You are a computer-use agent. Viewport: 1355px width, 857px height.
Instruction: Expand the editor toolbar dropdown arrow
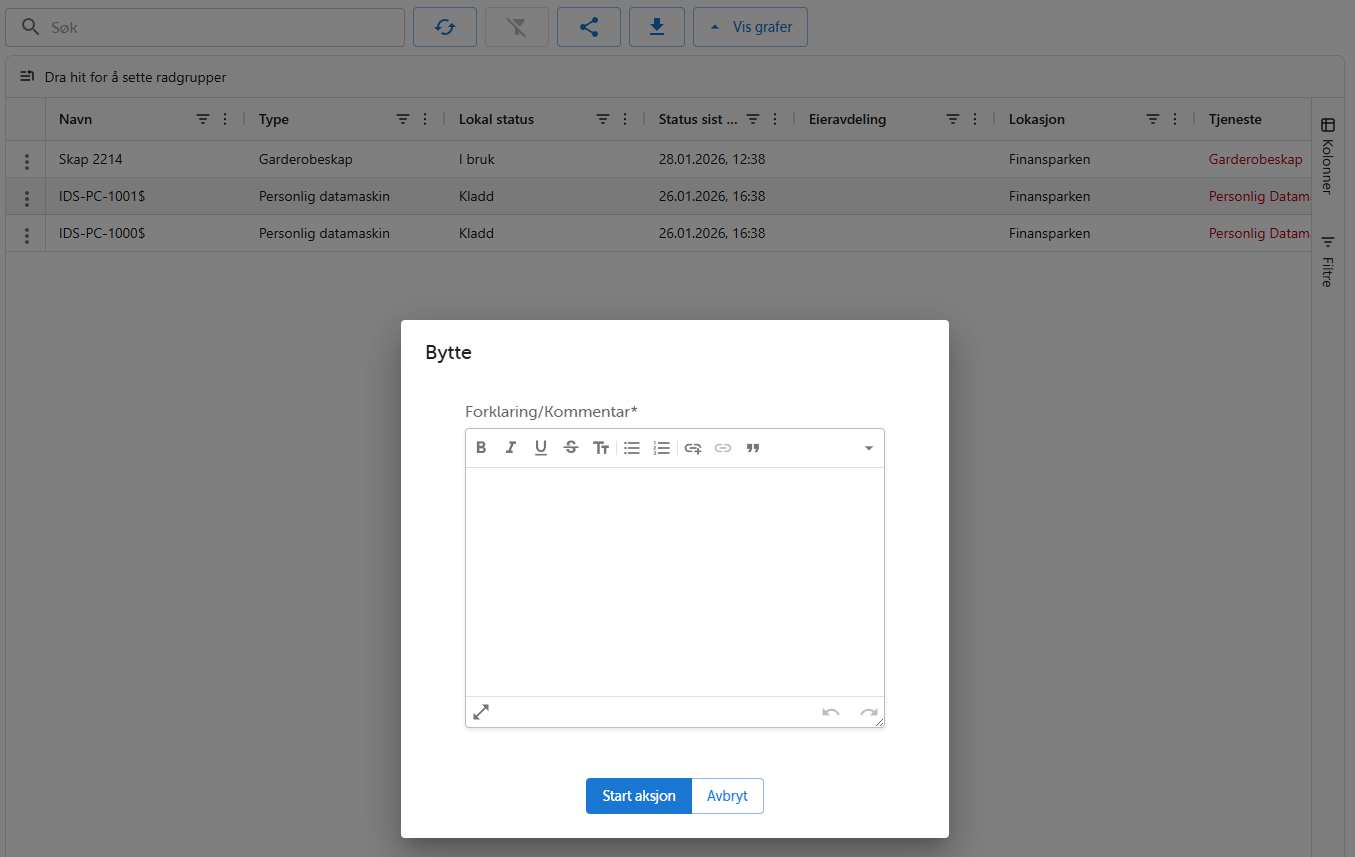(868, 448)
